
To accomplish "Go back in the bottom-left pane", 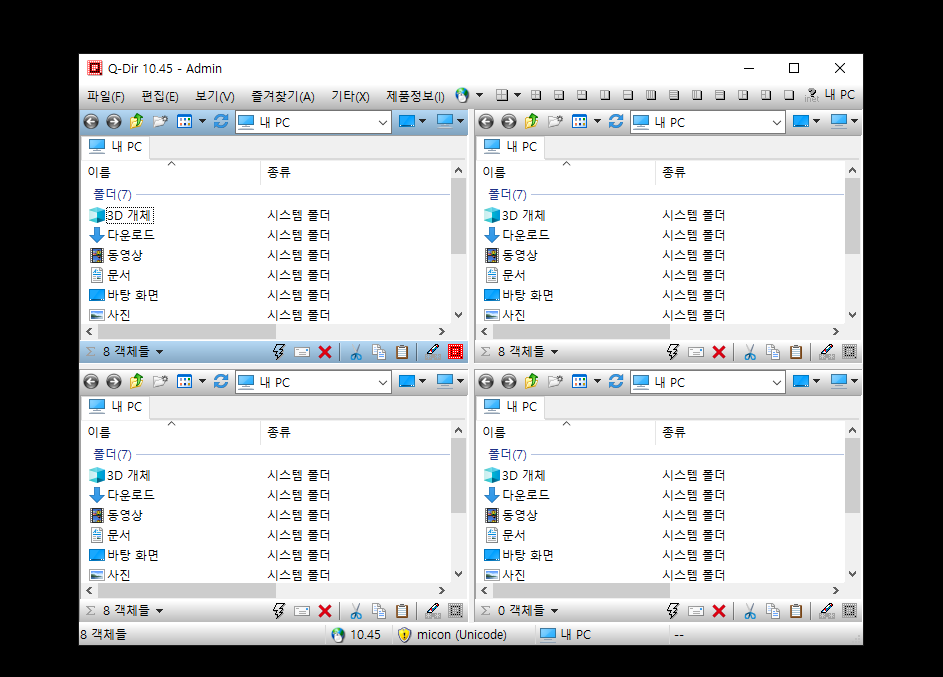I will coord(91,382).
